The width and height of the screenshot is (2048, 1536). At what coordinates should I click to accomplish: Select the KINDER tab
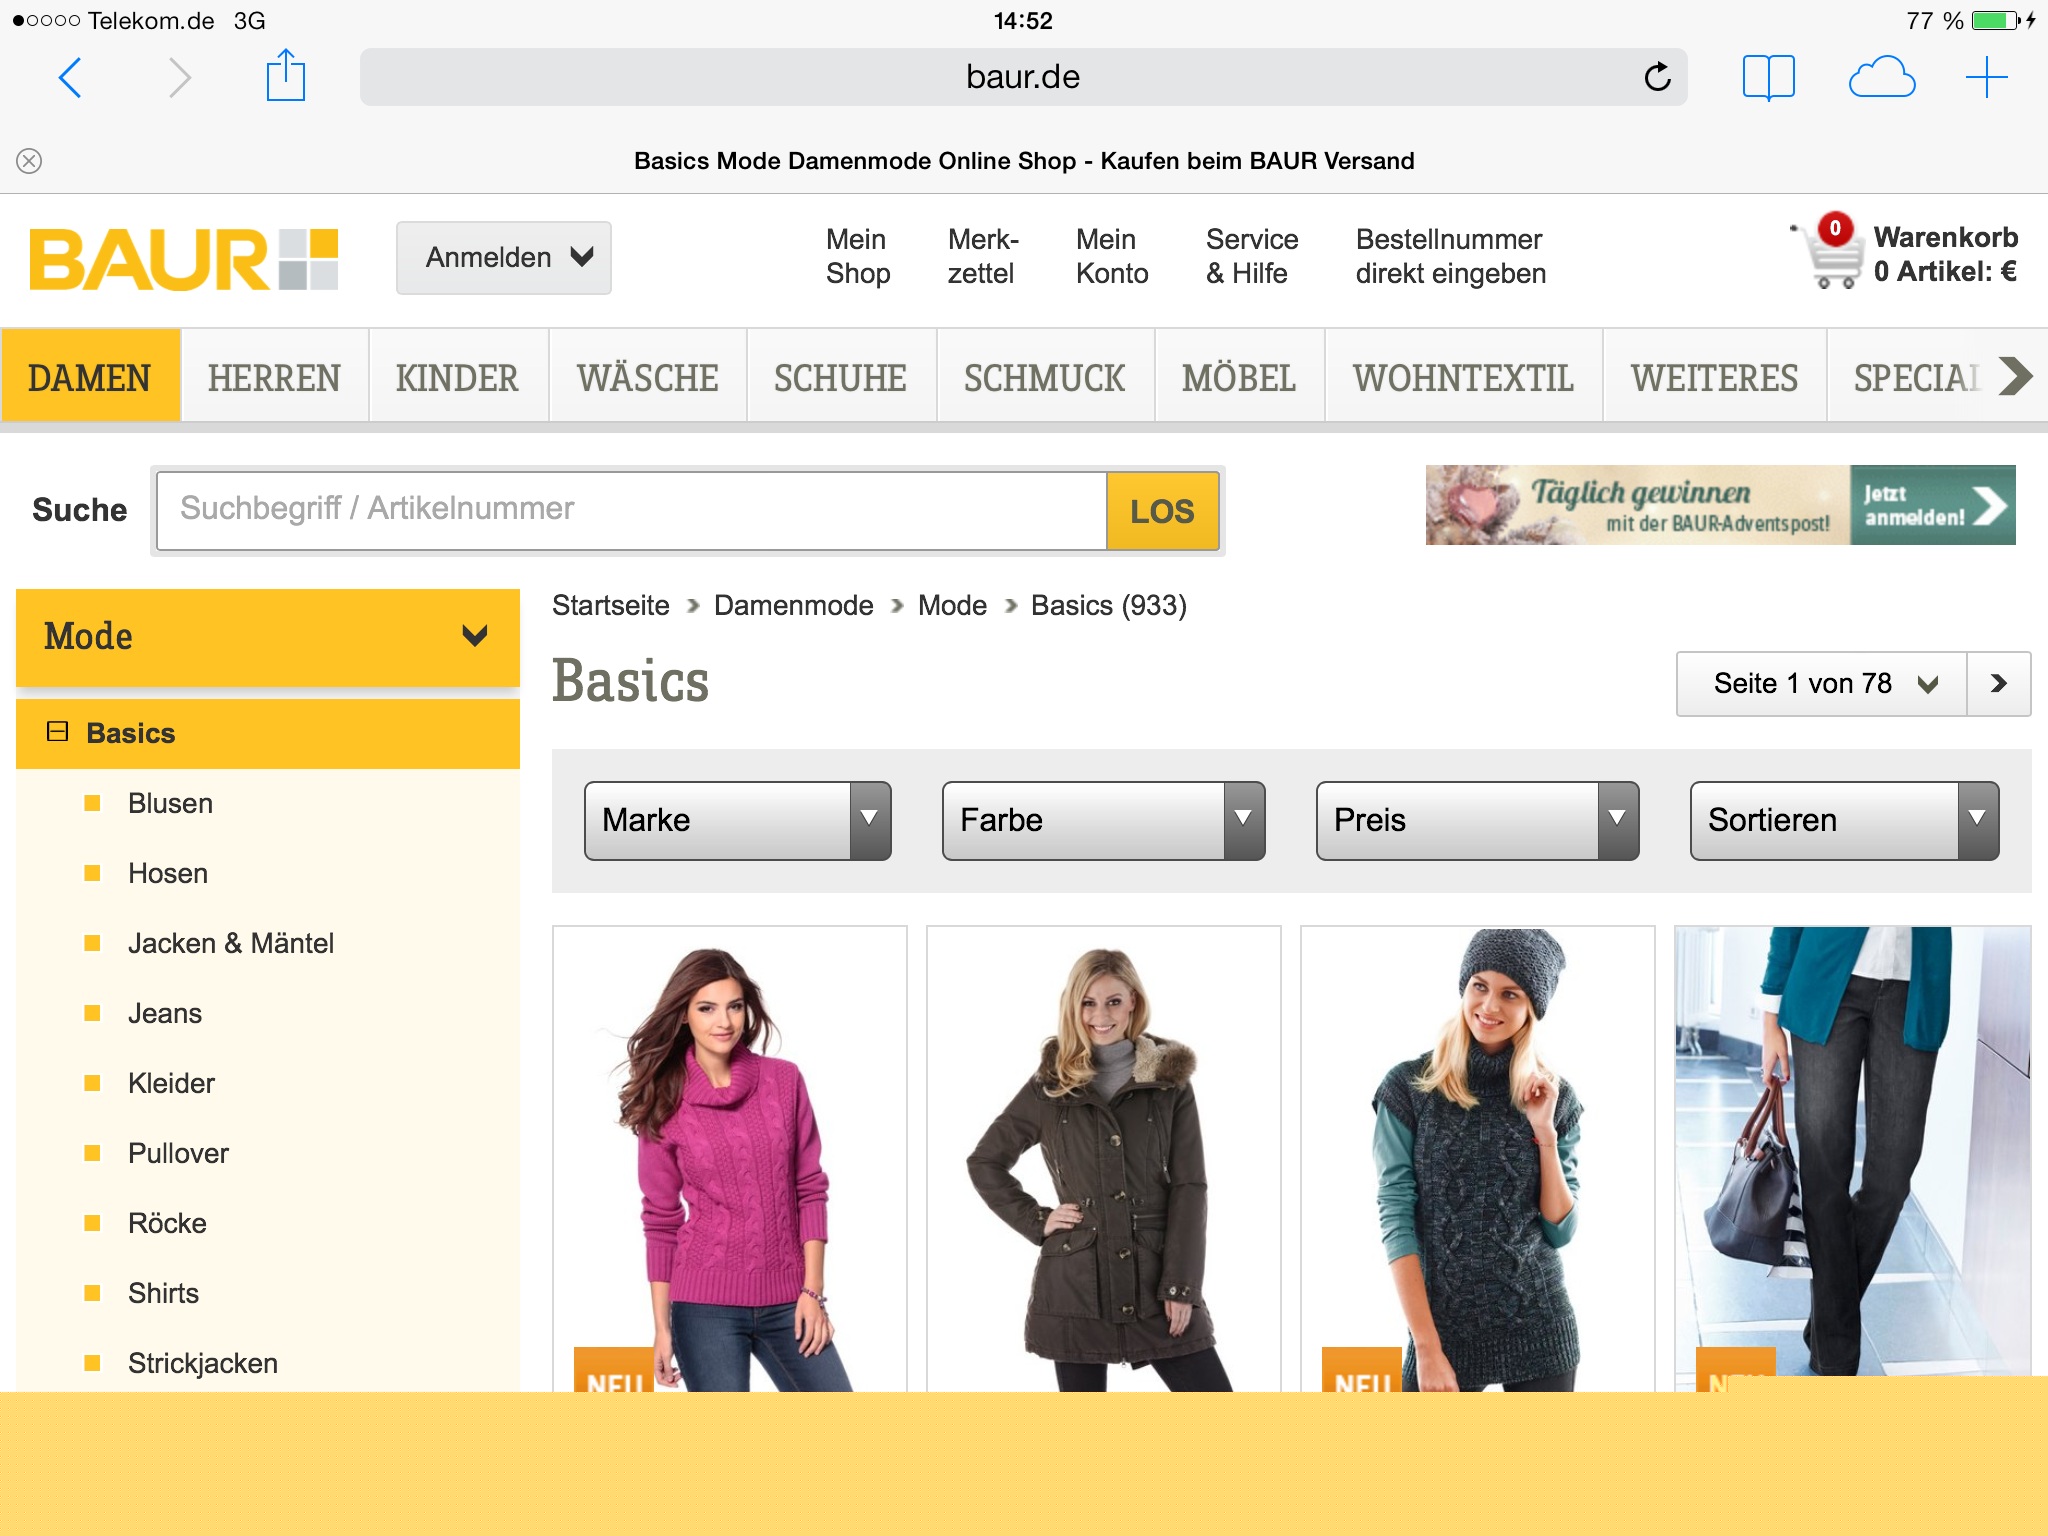coord(457,377)
